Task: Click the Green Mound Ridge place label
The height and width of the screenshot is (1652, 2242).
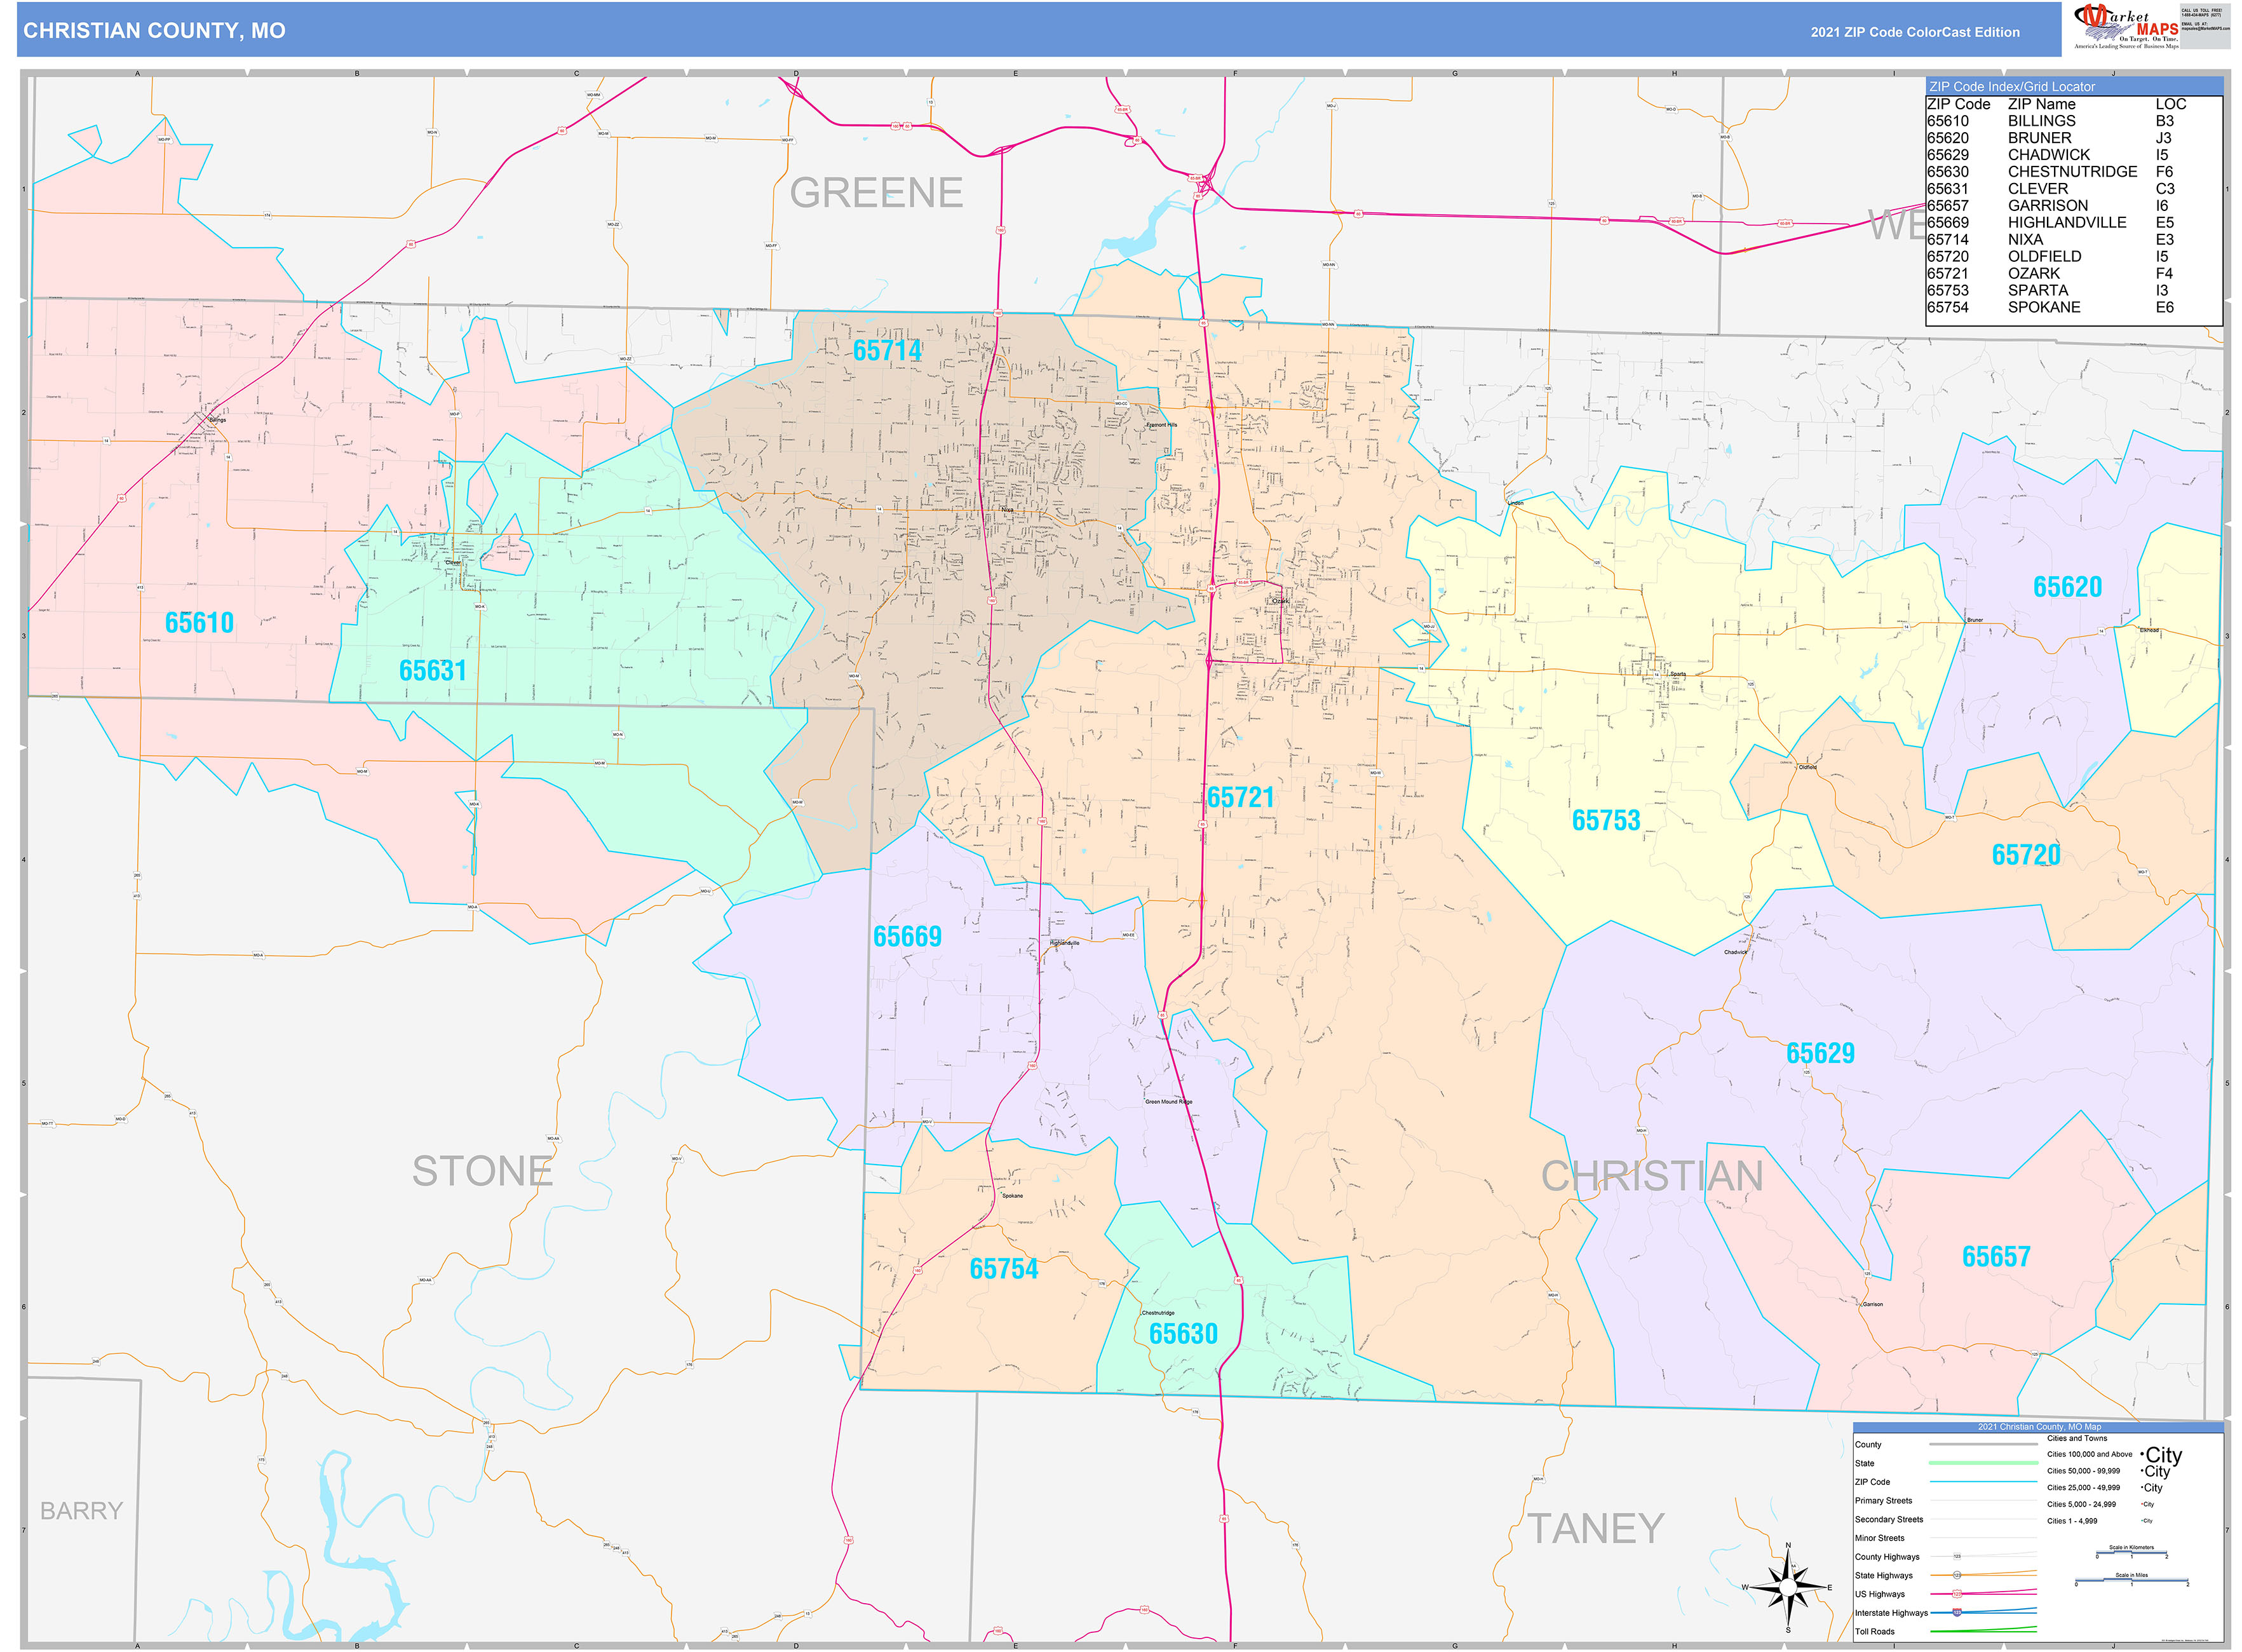Action: pyautogui.click(x=1169, y=1102)
